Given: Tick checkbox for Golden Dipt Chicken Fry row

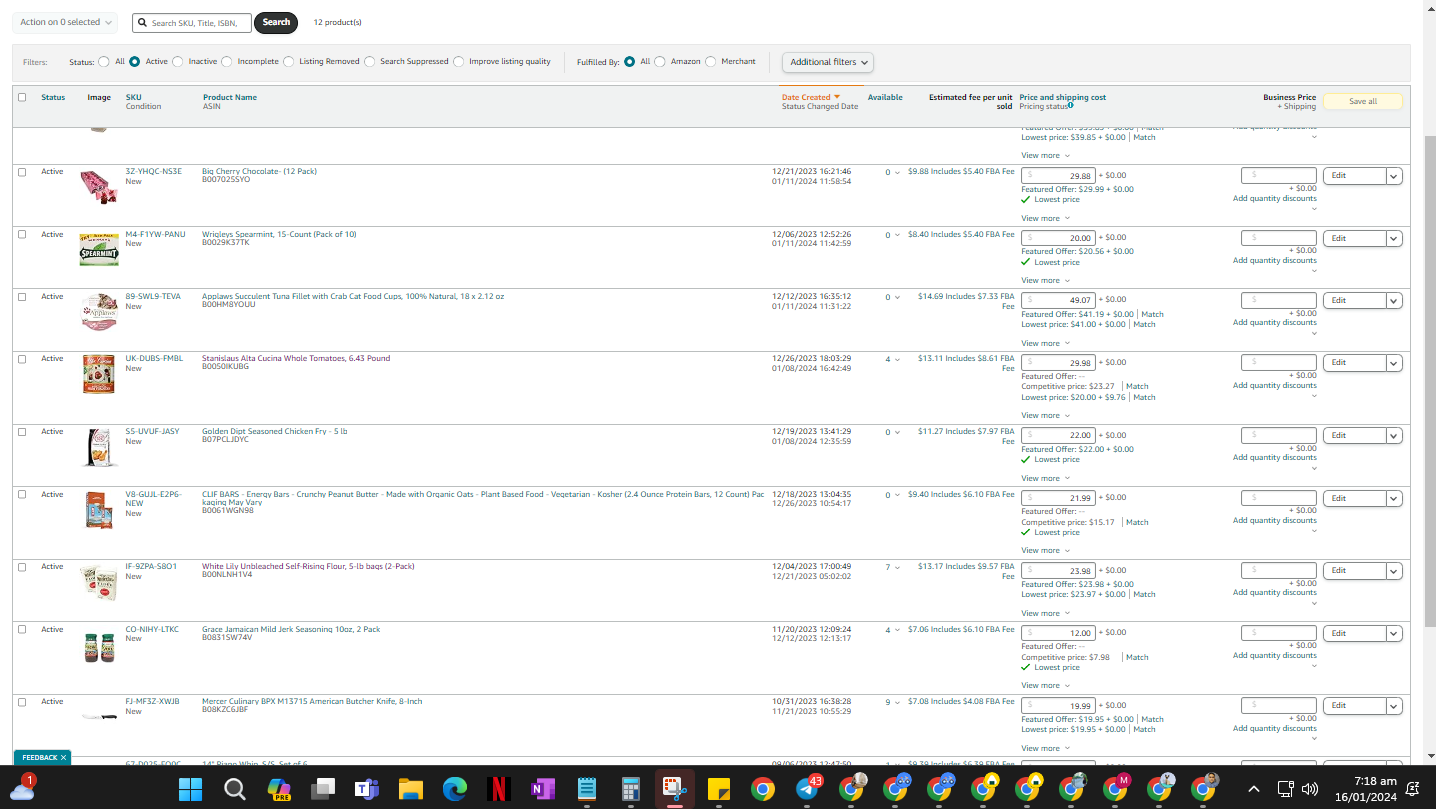Looking at the screenshot, I should click(x=22, y=432).
